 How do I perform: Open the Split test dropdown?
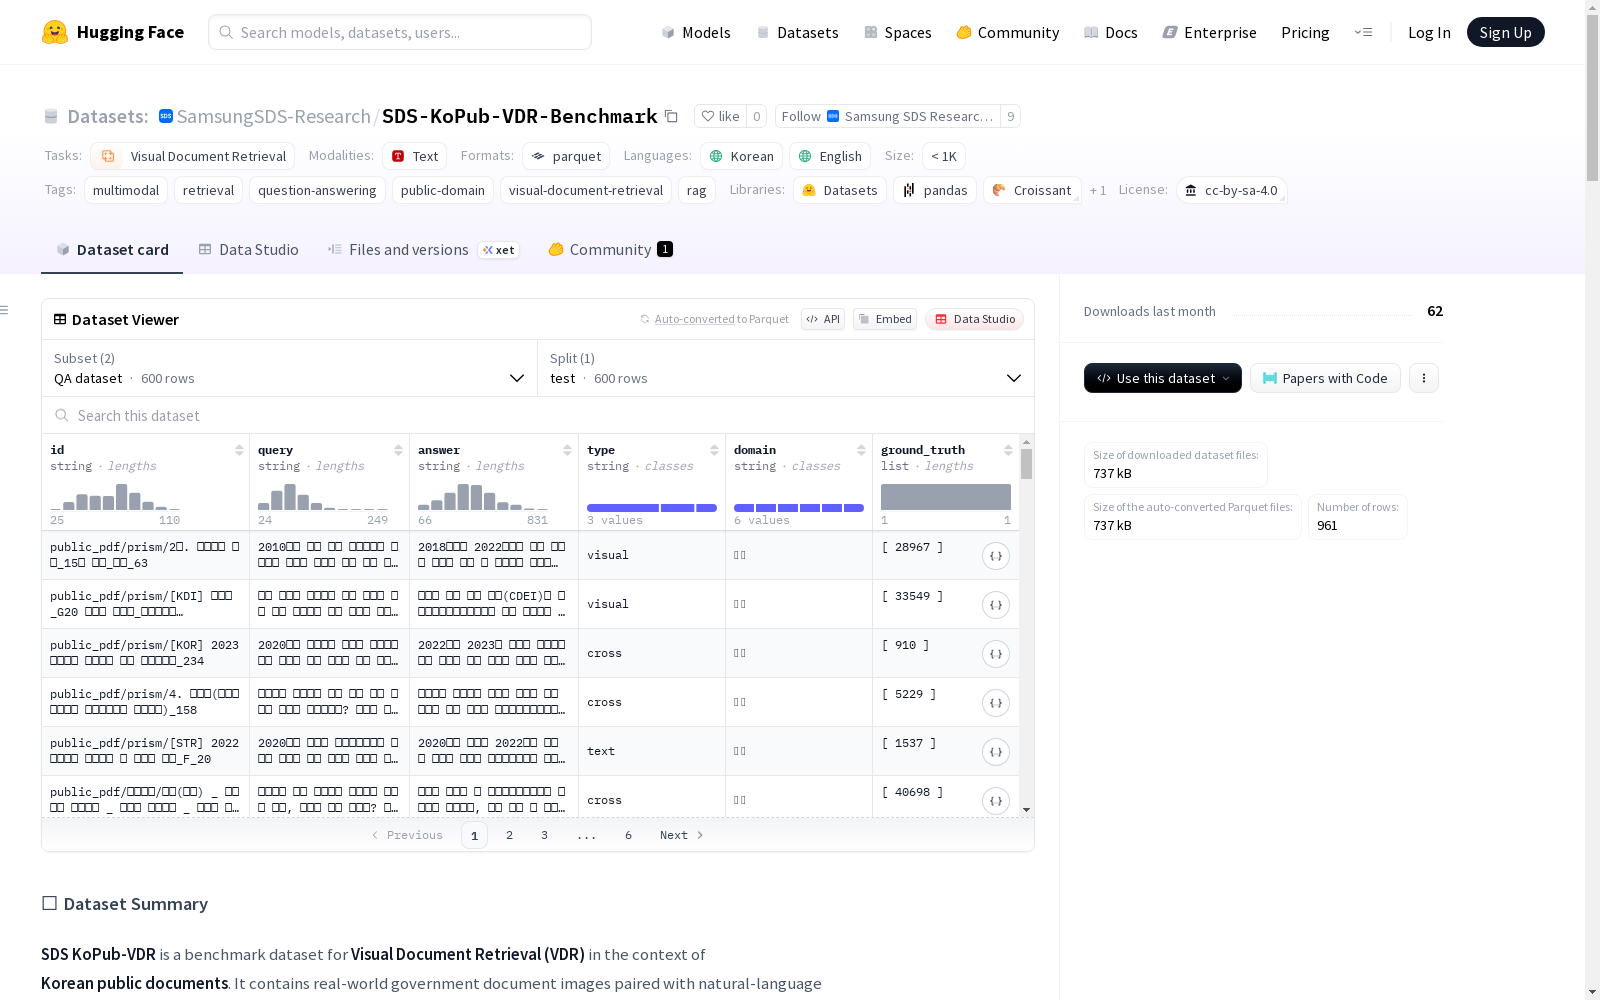[x=786, y=368]
